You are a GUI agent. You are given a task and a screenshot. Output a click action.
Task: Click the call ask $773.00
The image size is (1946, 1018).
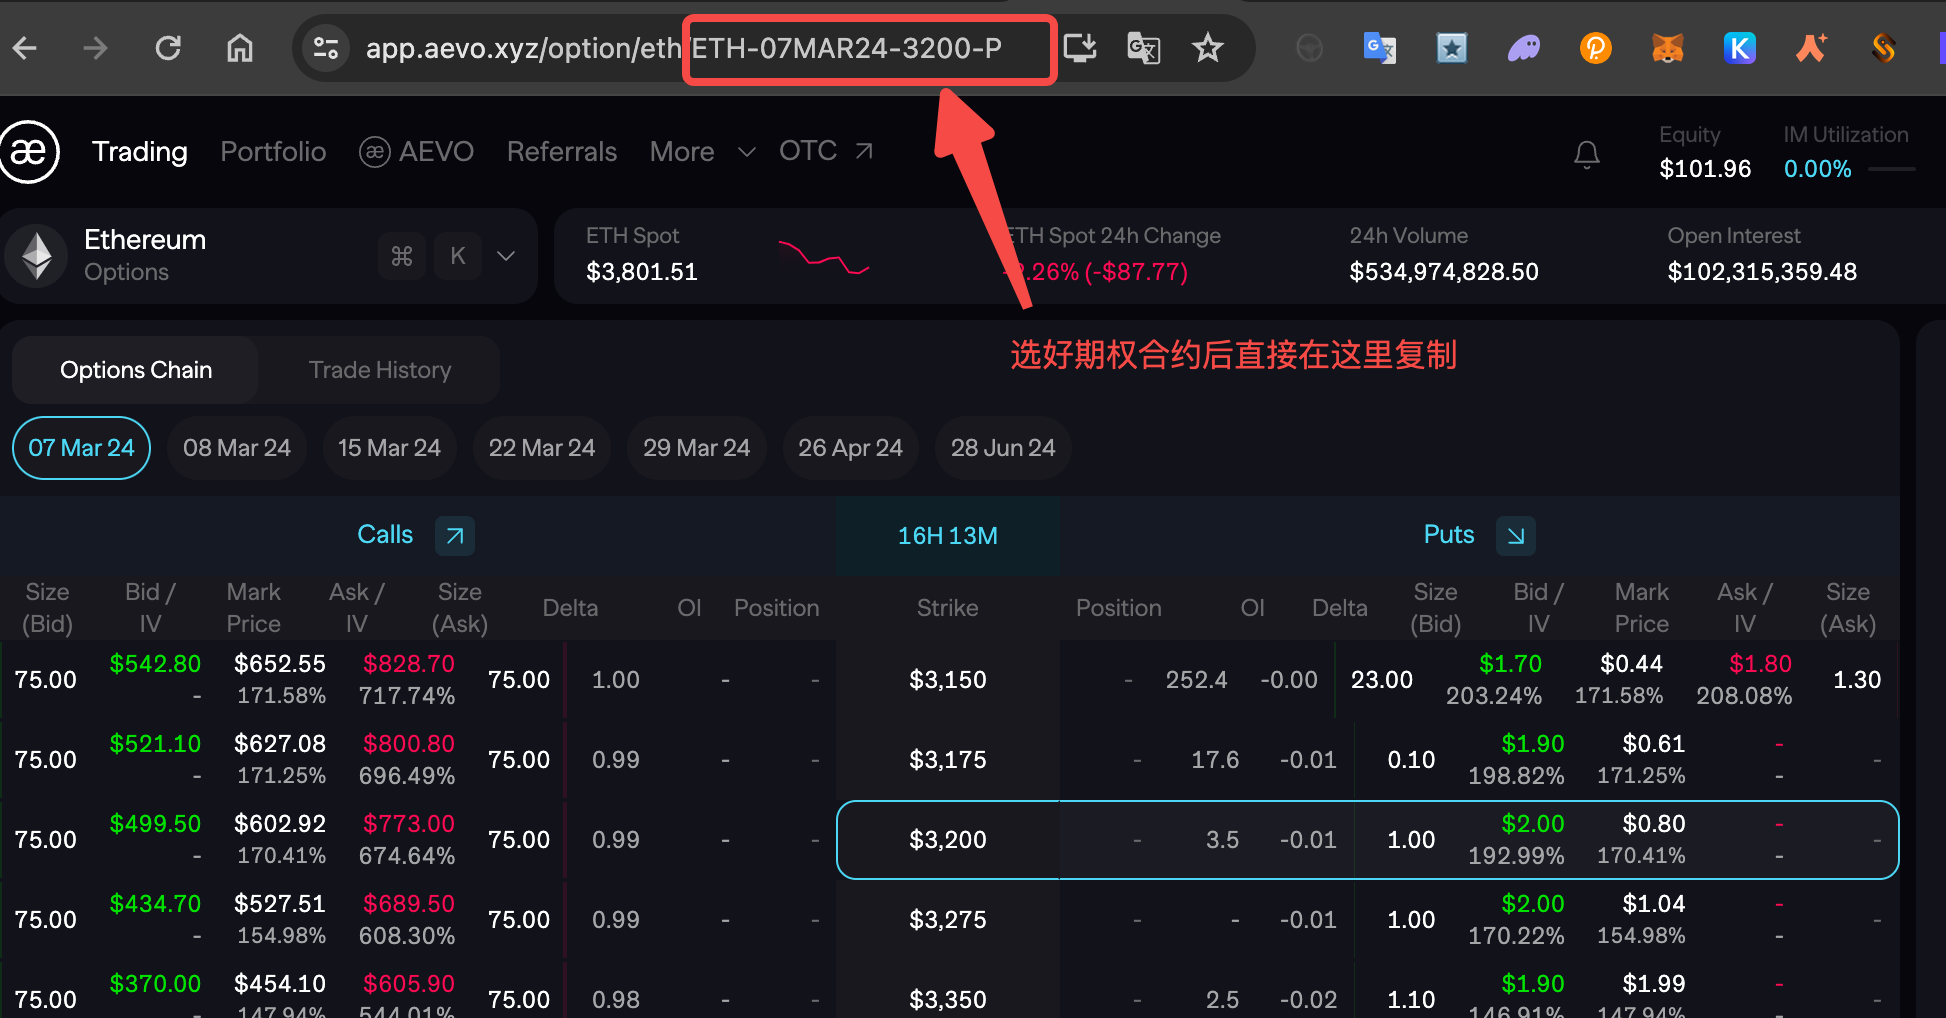pos(409,824)
